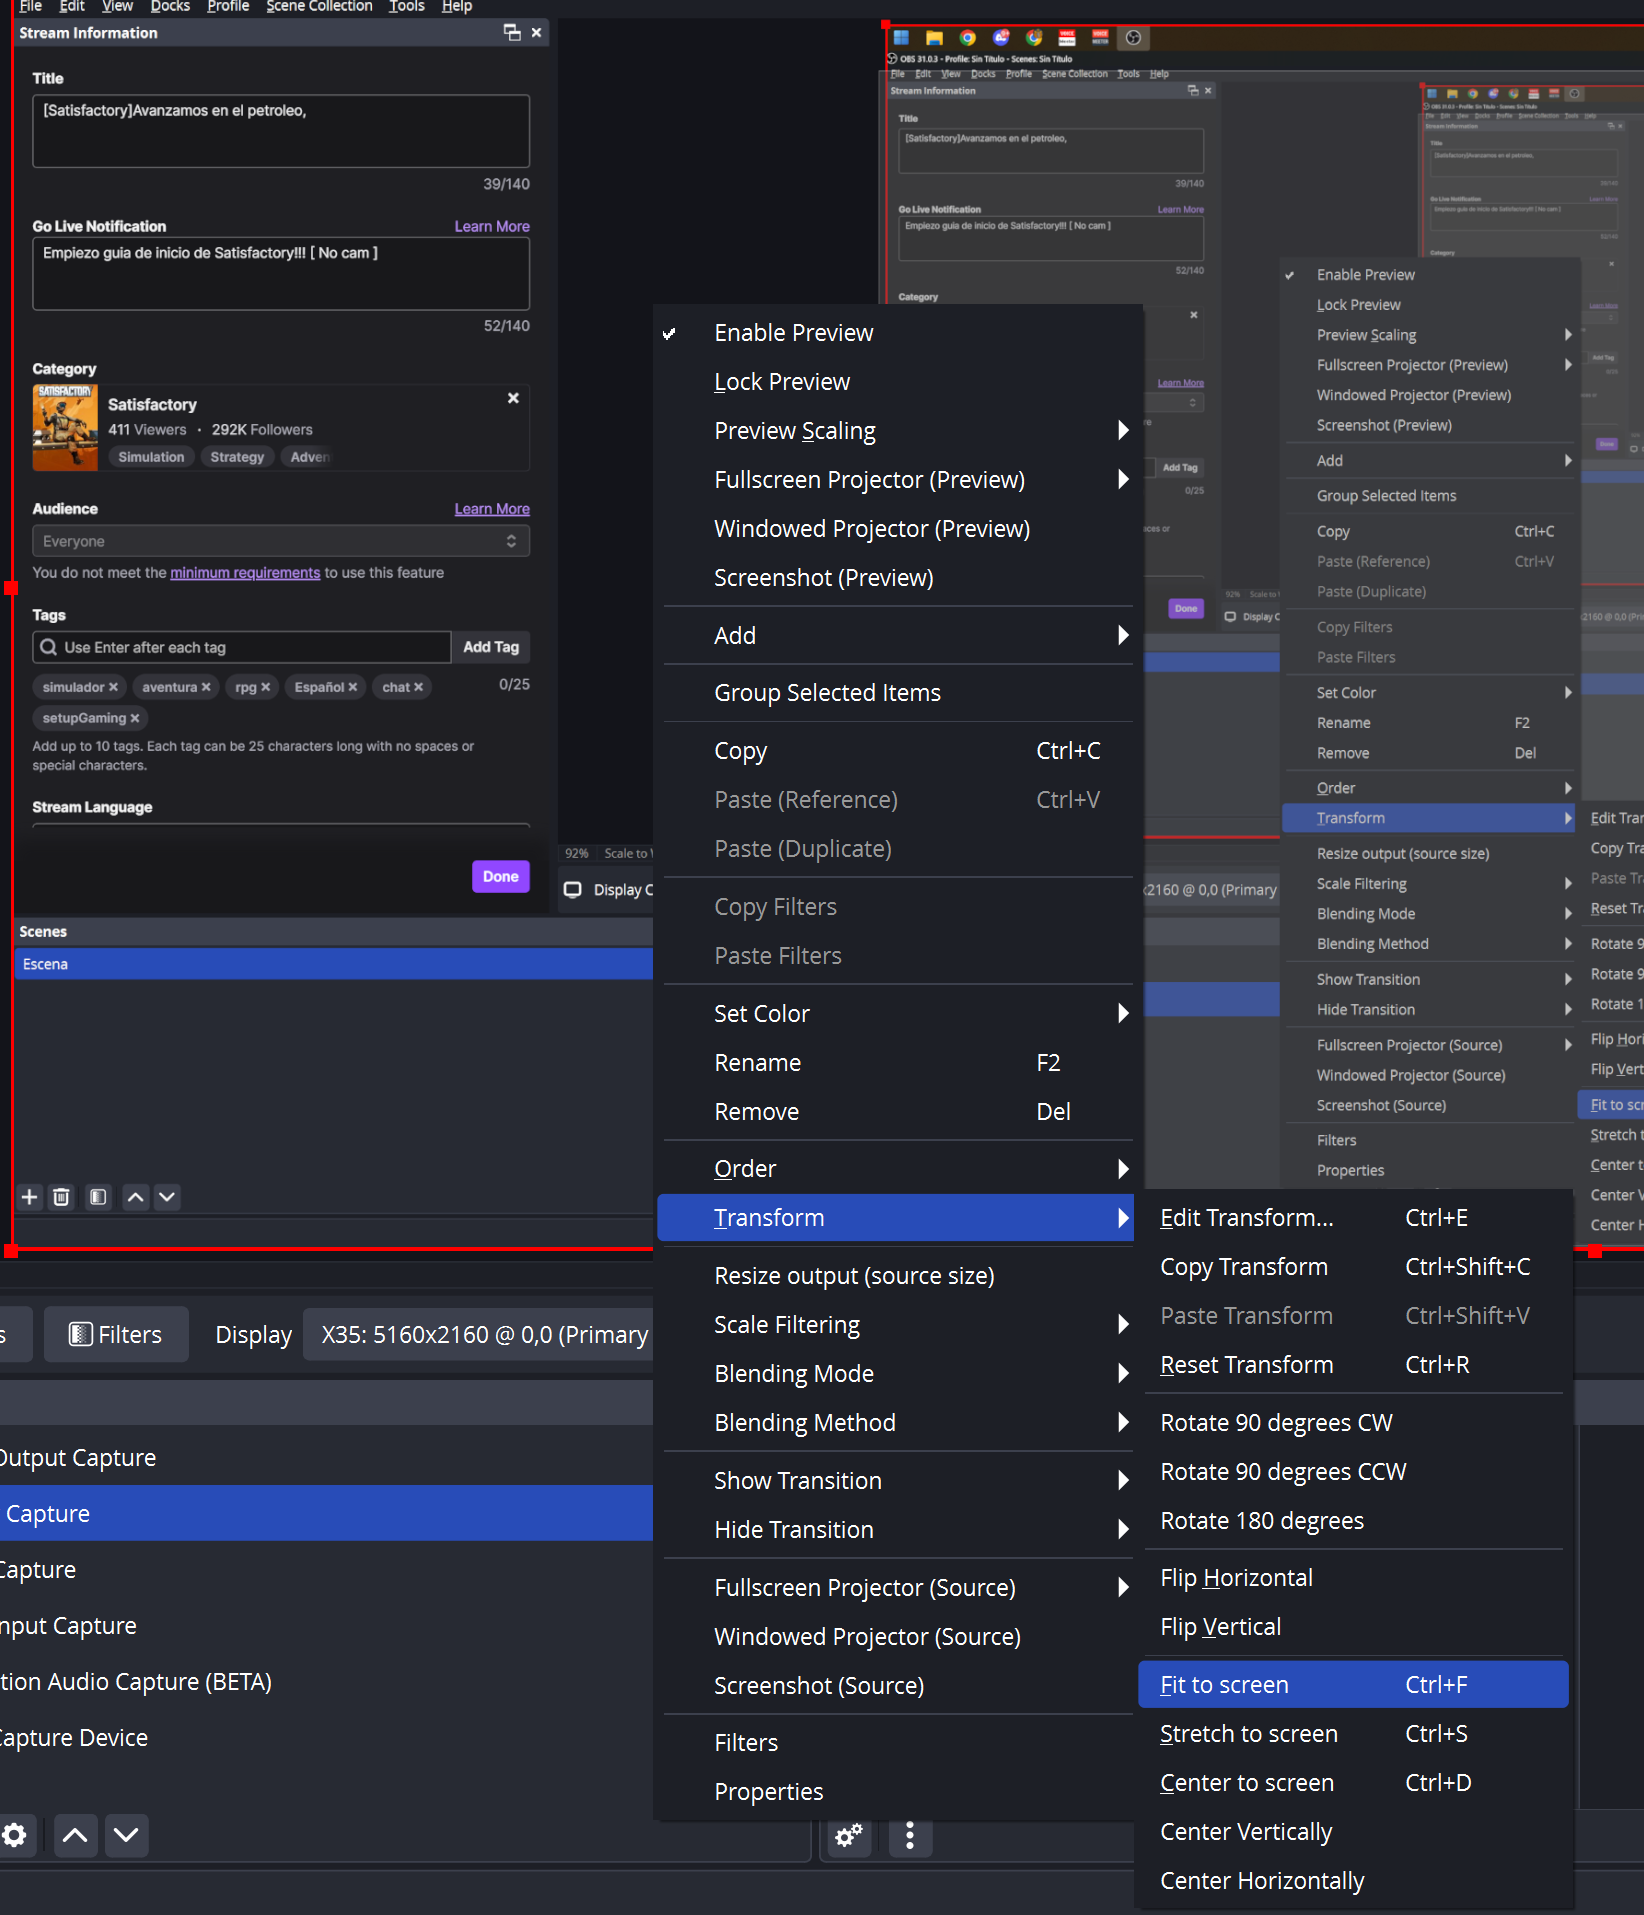The width and height of the screenshot is (1644, 1915).
Task: Focus the tag search input field
Action: coord(242,647)
